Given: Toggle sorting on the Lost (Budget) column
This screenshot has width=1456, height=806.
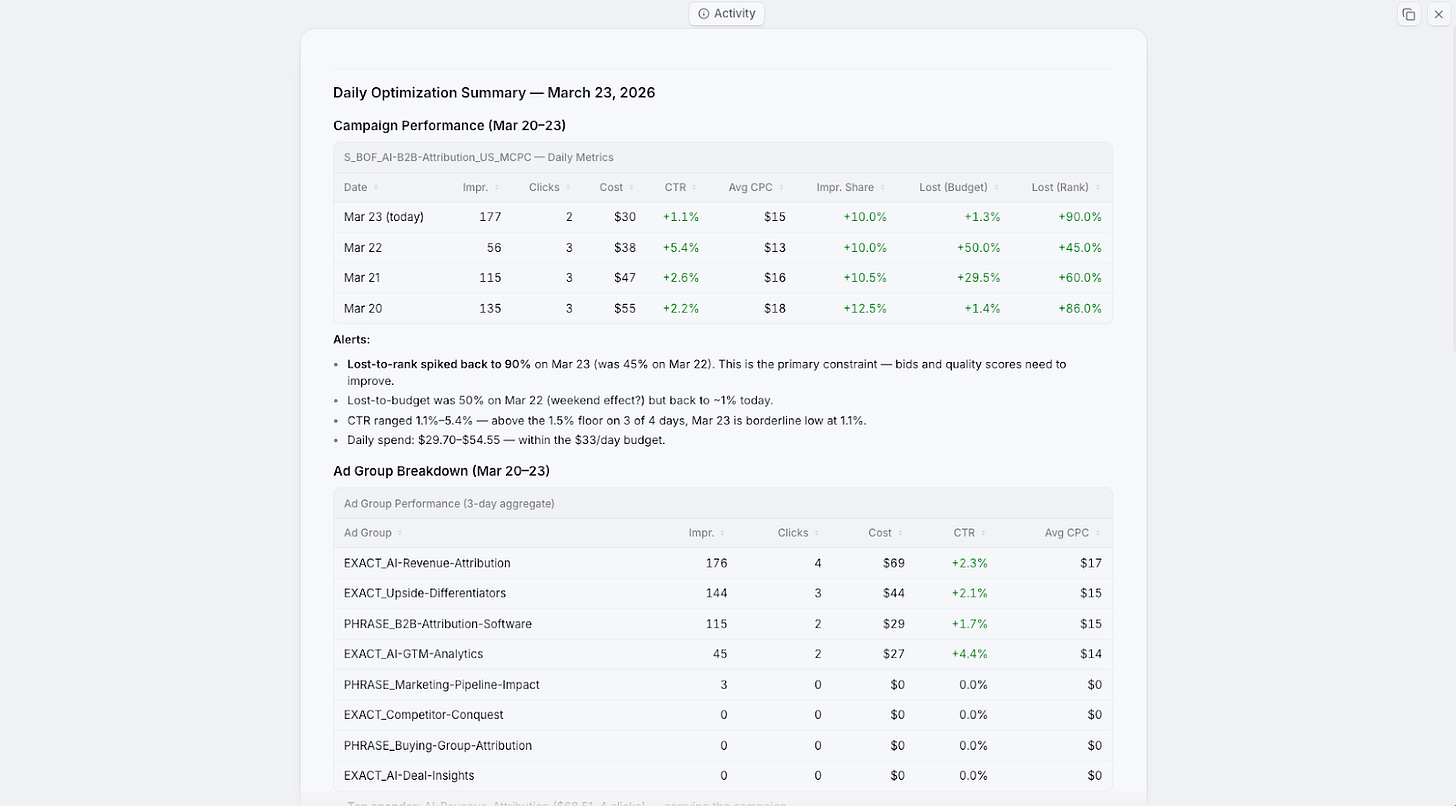Looking at the screenshot, I should click(x=995, y=187).
